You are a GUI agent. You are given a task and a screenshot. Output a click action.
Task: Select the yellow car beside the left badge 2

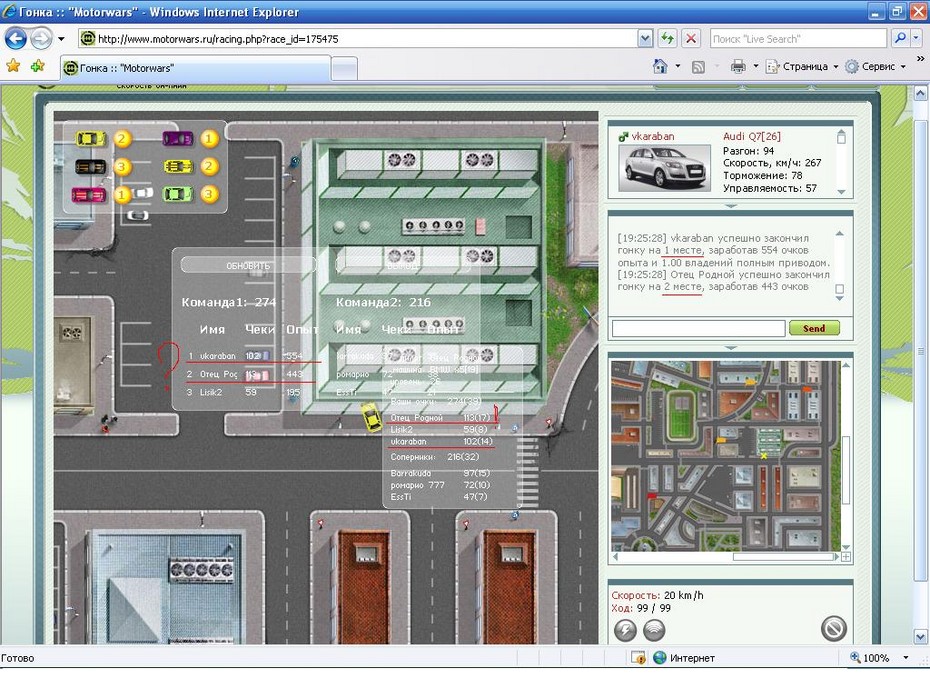click(91, 139)
